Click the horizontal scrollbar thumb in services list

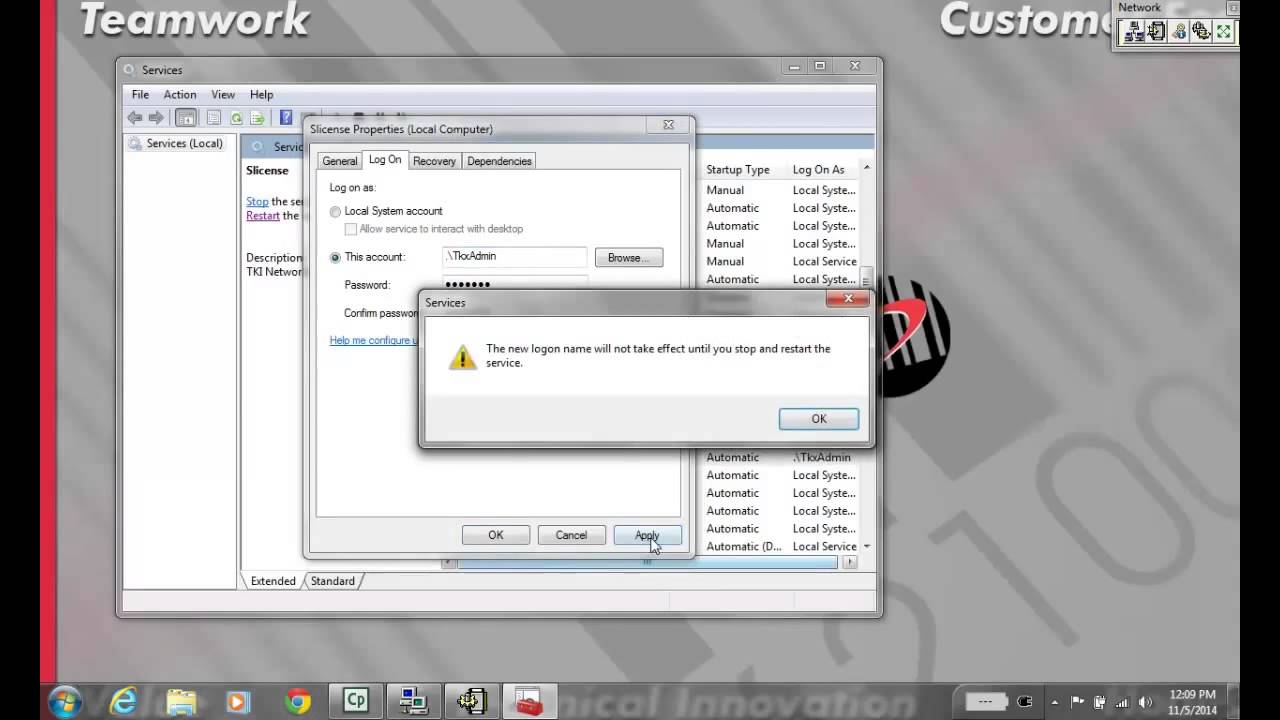tap(647, 562)
